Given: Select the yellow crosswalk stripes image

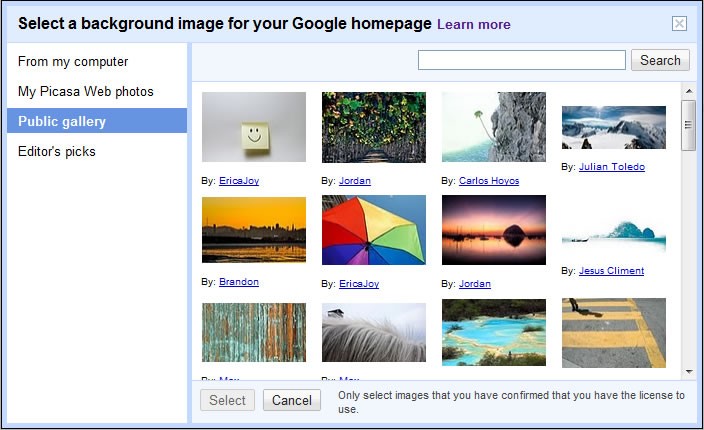Looking at the screenshot, I should coord(614,333).
